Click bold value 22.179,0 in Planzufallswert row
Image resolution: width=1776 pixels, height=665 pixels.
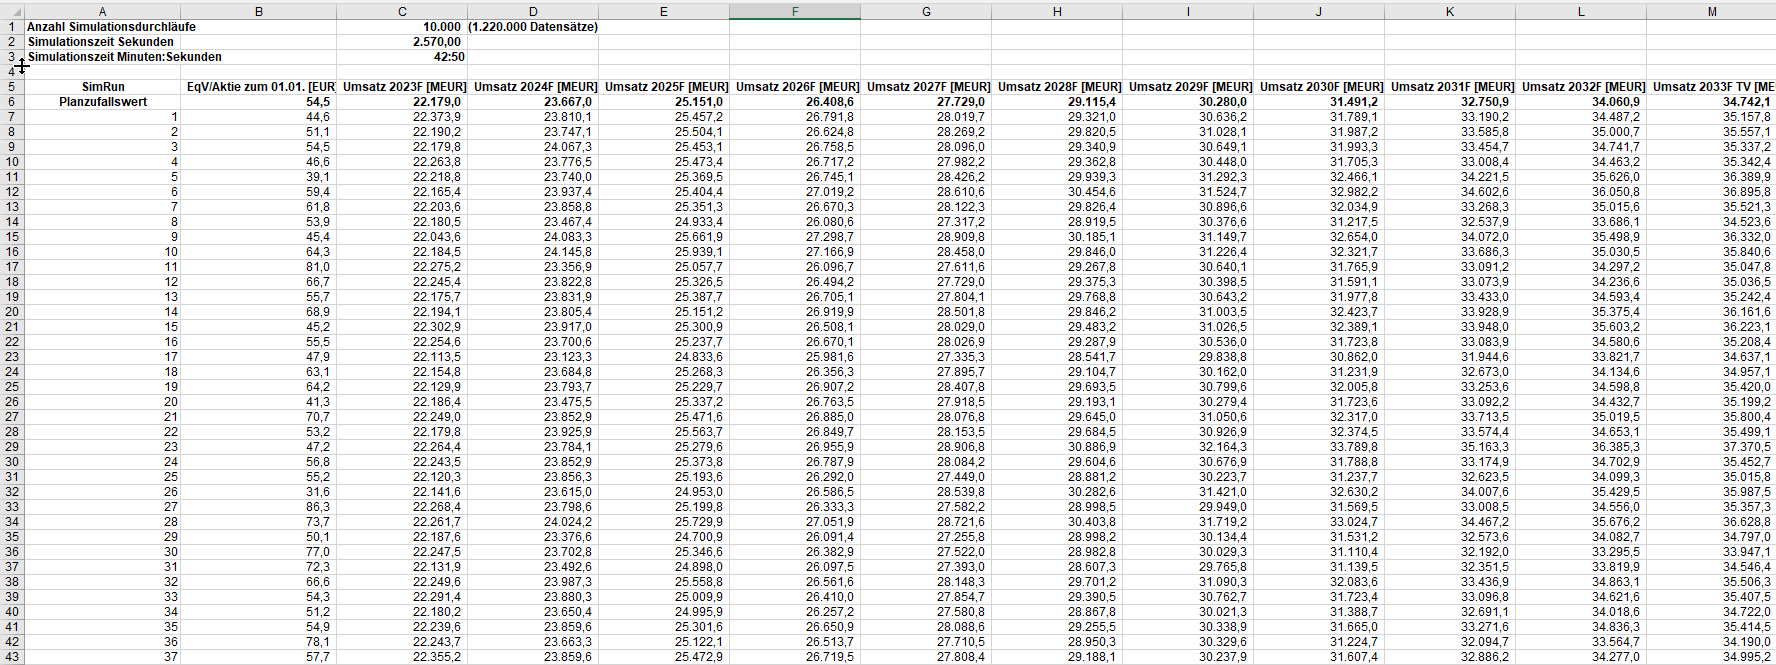coord(437,102)
